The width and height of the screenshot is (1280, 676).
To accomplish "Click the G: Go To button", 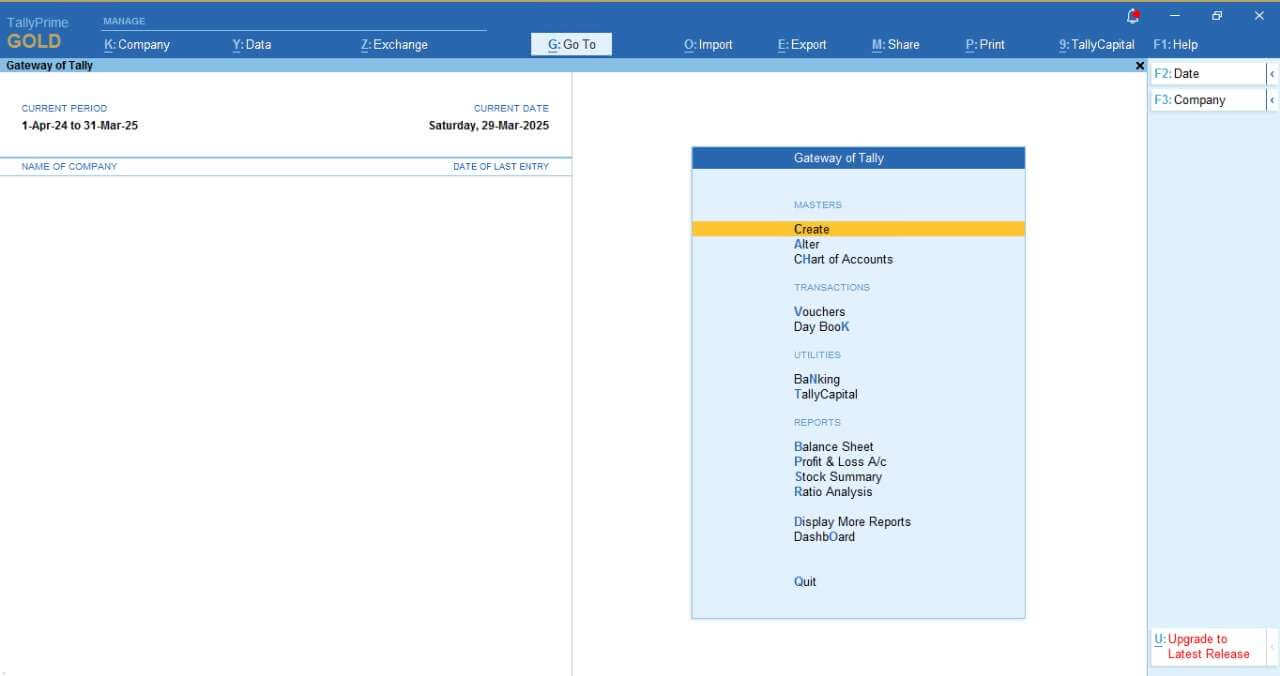I will (571, 45).
